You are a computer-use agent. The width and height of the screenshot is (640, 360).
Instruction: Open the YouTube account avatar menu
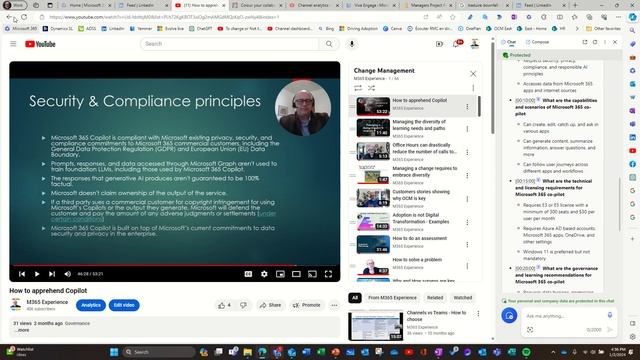(x=474, y=44)
